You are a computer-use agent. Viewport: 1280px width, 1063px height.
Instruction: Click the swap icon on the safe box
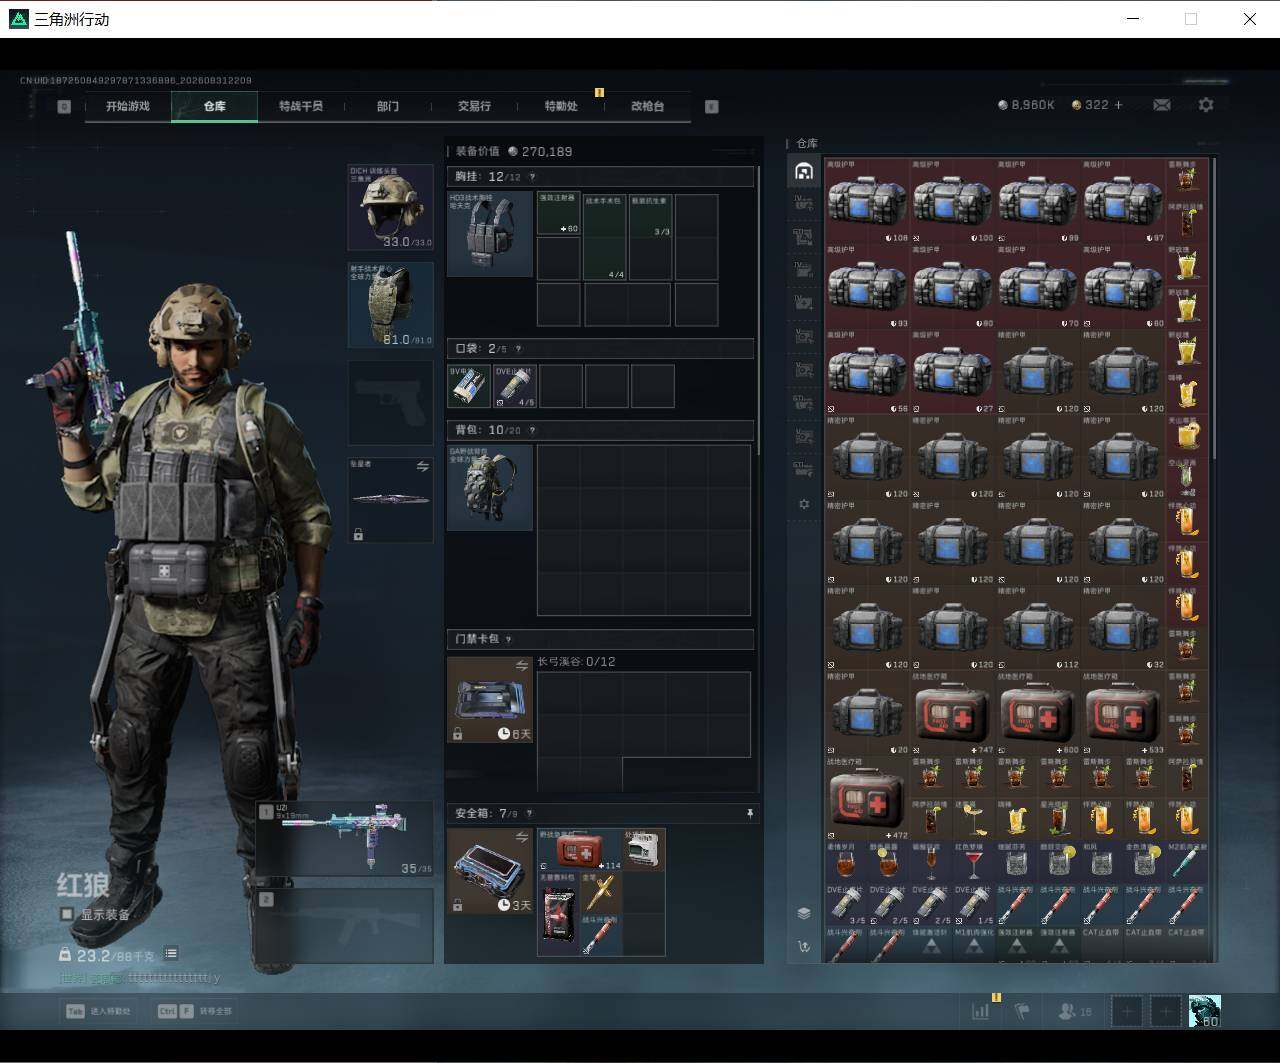point(521,837)
